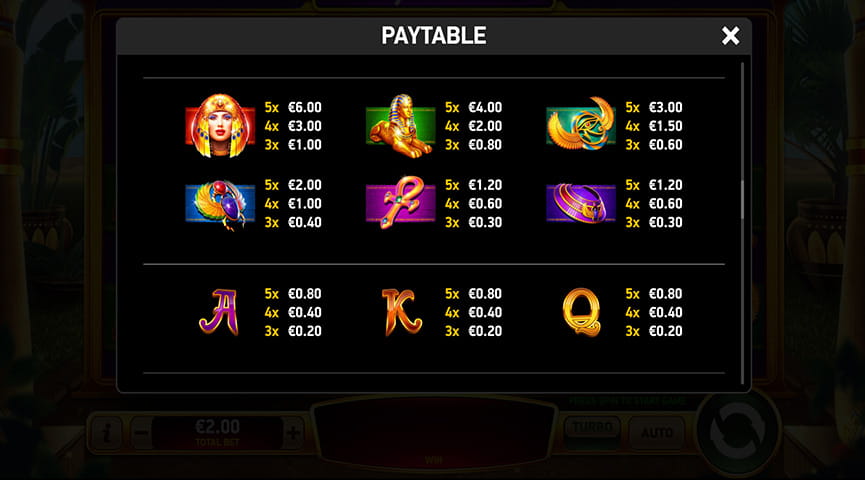Click the paytable vertical scrollbar

pos(743,200)
